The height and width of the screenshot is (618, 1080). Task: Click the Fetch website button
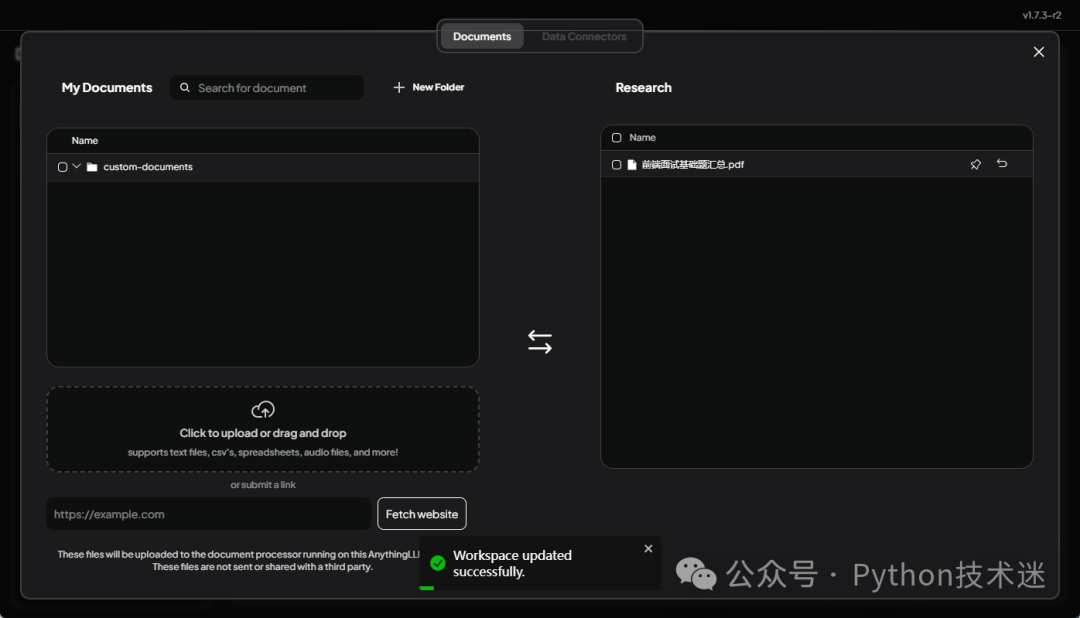(422, 514)
